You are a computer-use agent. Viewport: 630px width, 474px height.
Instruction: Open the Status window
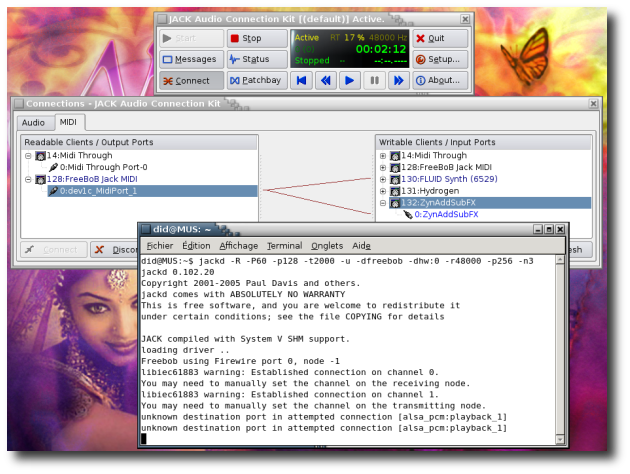256,59
